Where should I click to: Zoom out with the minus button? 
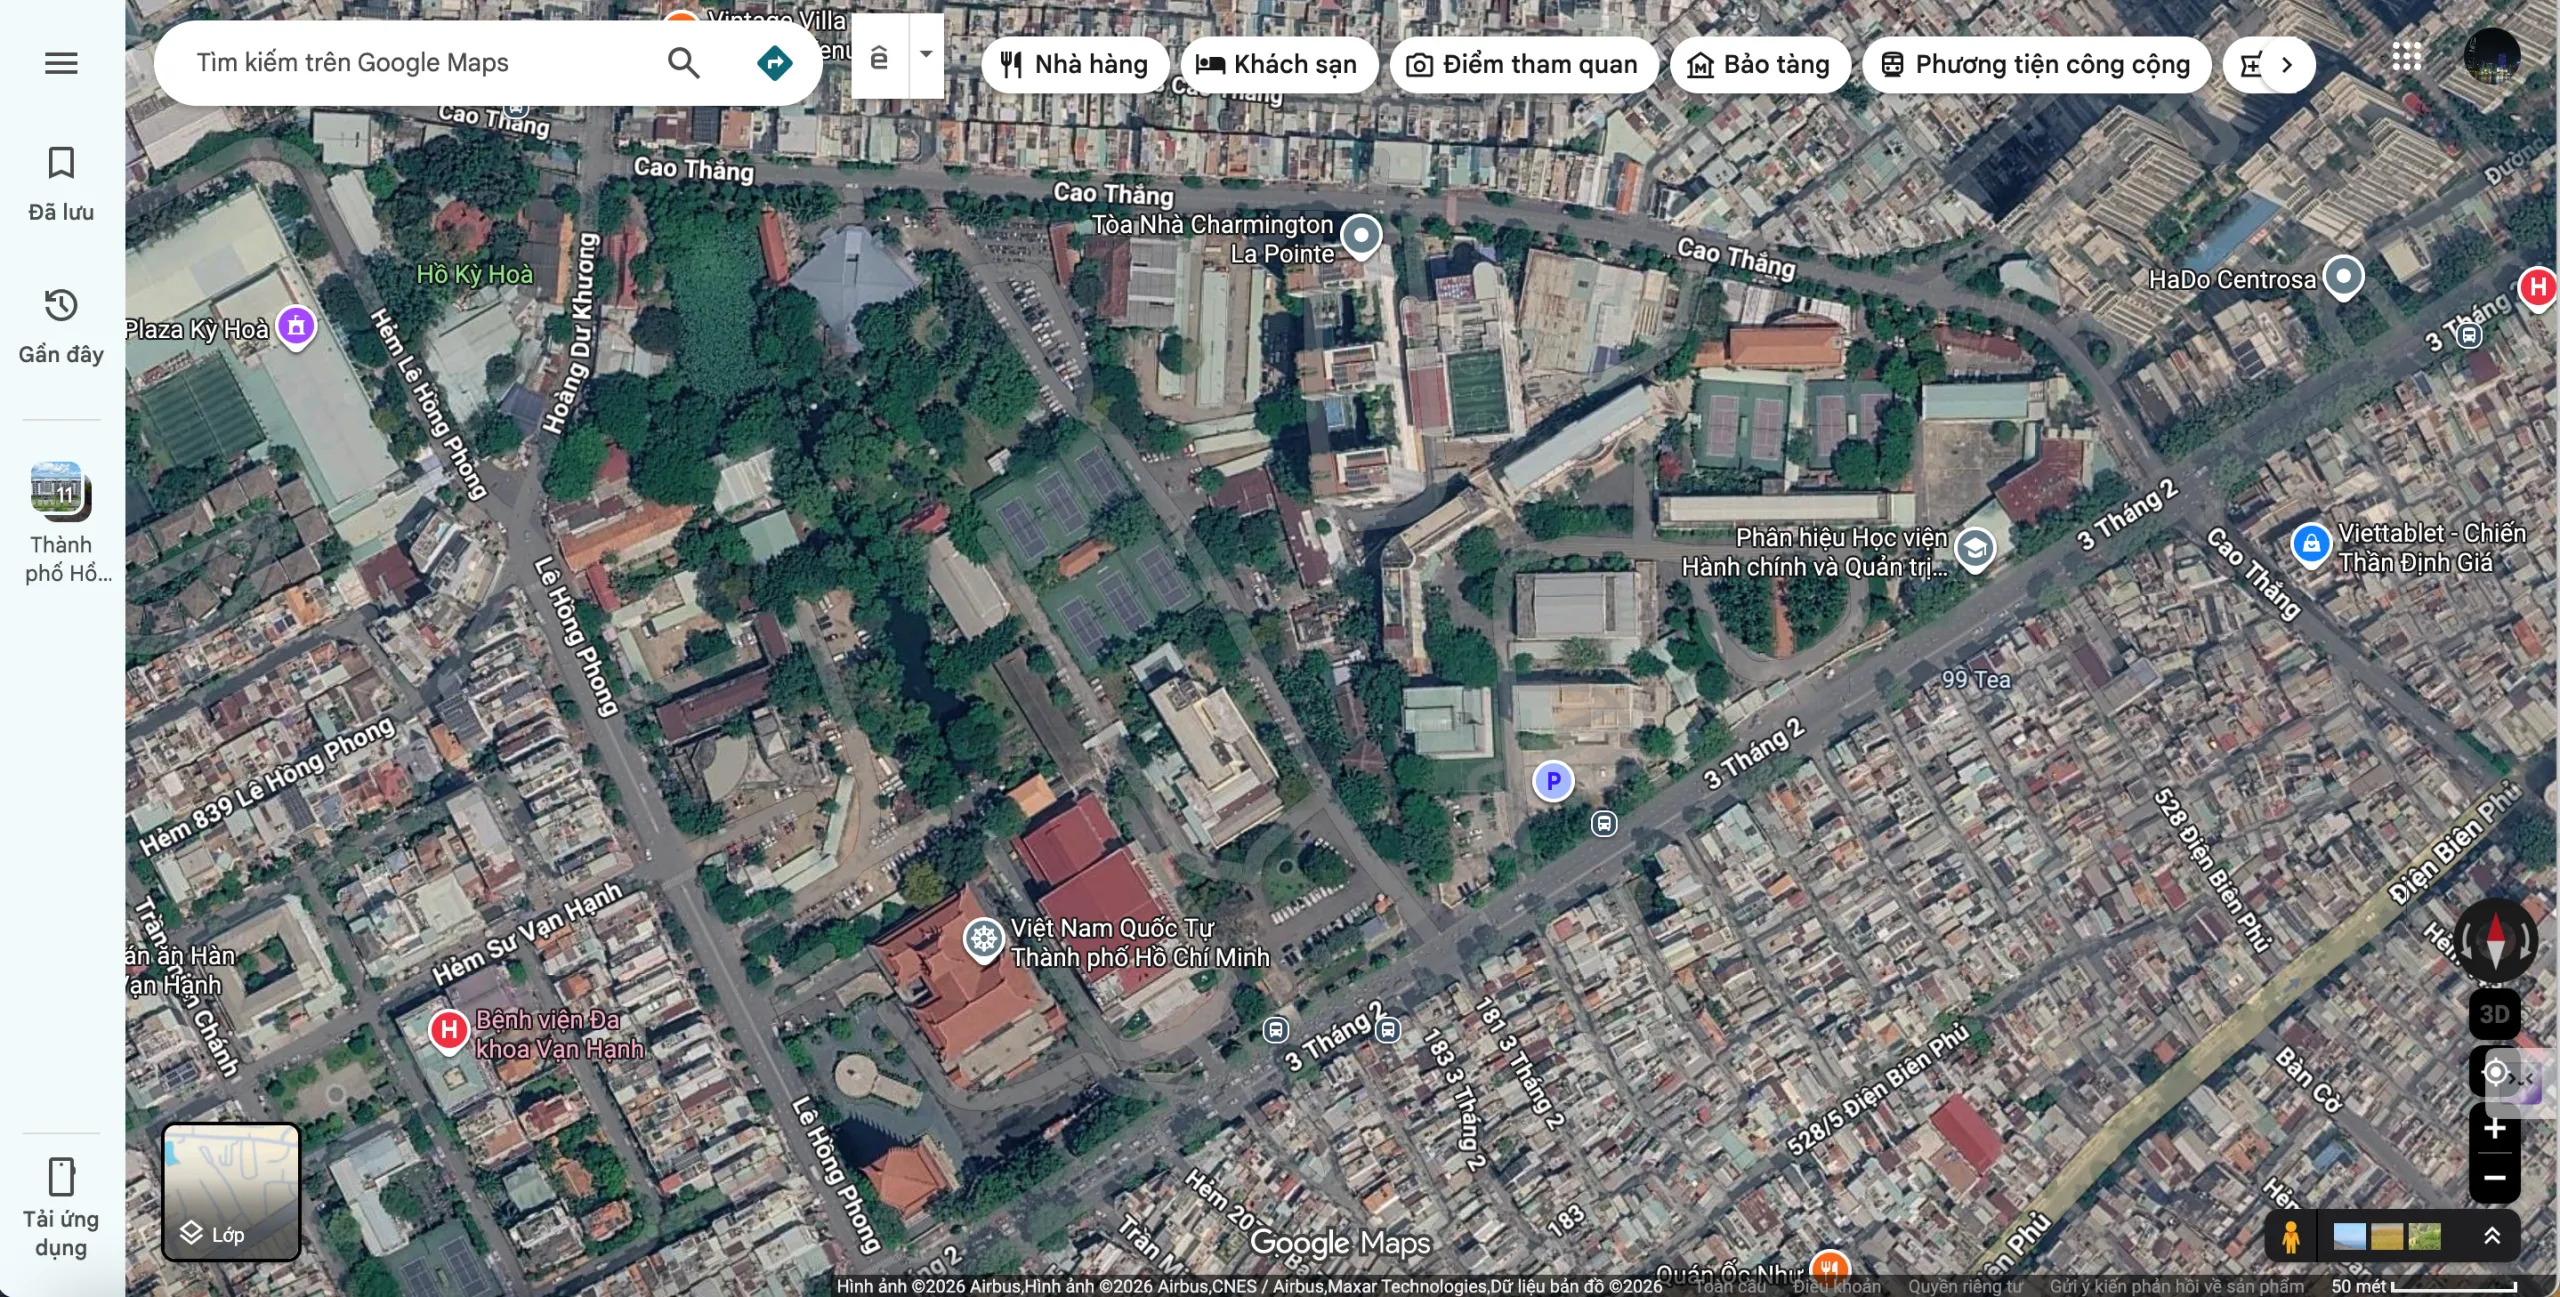click(2495, 1178)
